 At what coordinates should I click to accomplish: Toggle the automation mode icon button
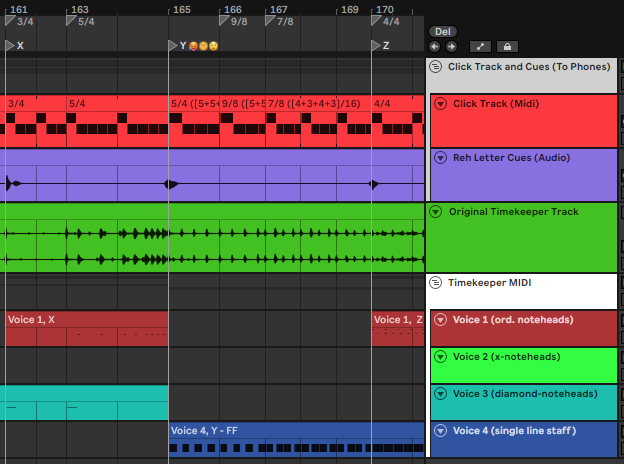(x=480, y=47)
